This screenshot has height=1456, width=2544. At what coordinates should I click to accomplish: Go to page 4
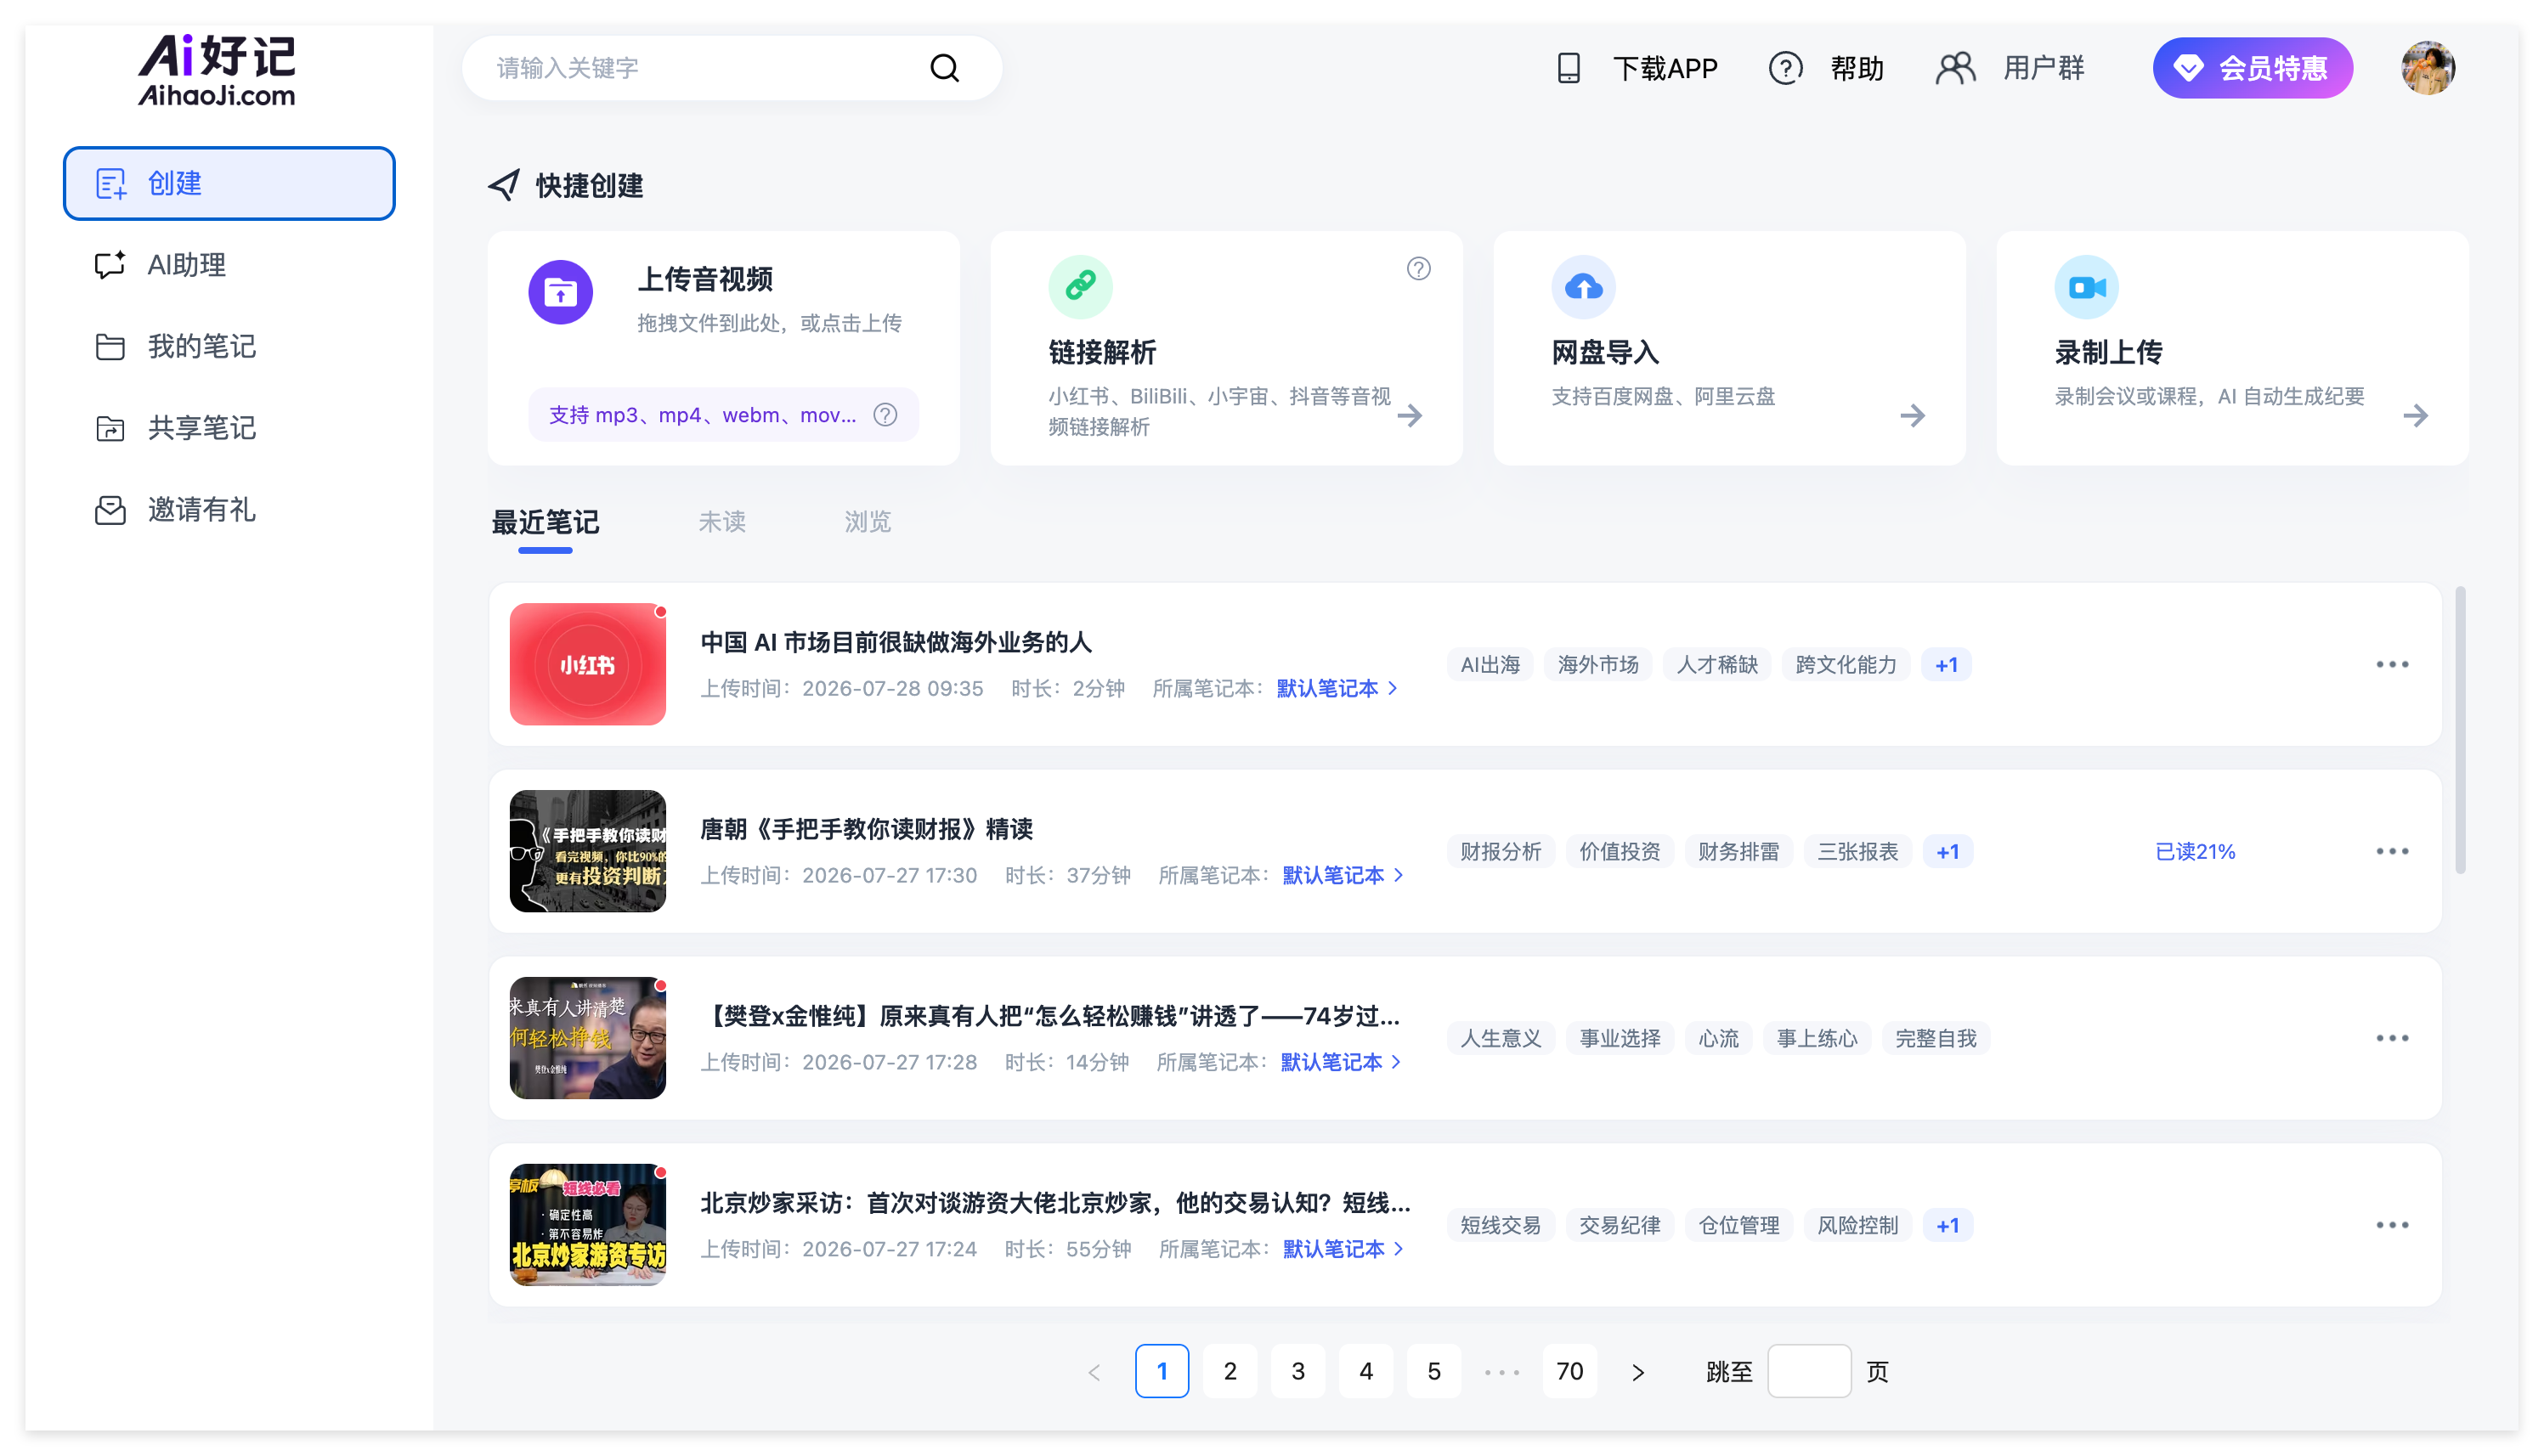[1365, 1371]
